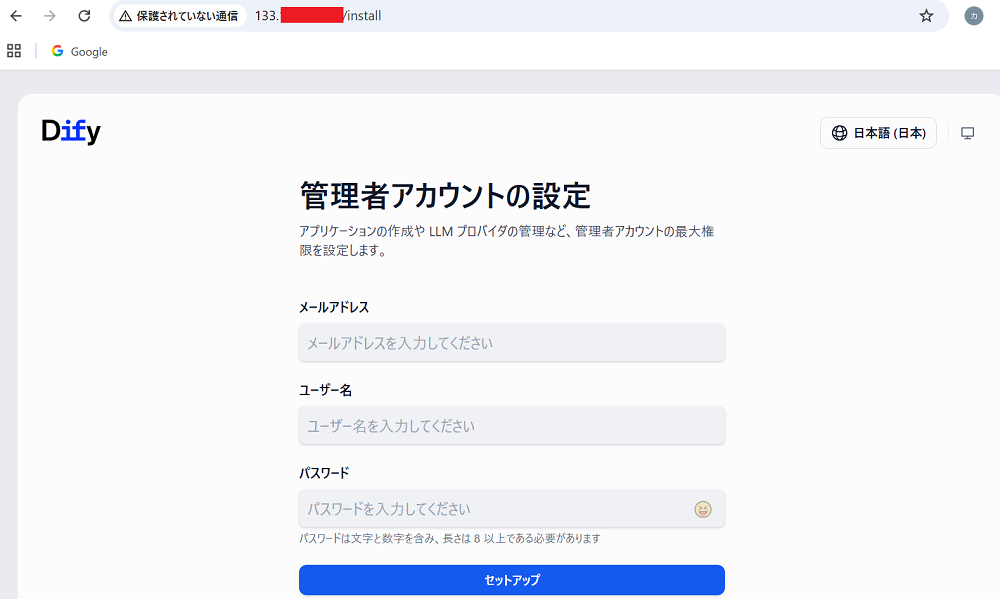
Task: Focus the パスワード input field
Action: (x=490, y=509)
